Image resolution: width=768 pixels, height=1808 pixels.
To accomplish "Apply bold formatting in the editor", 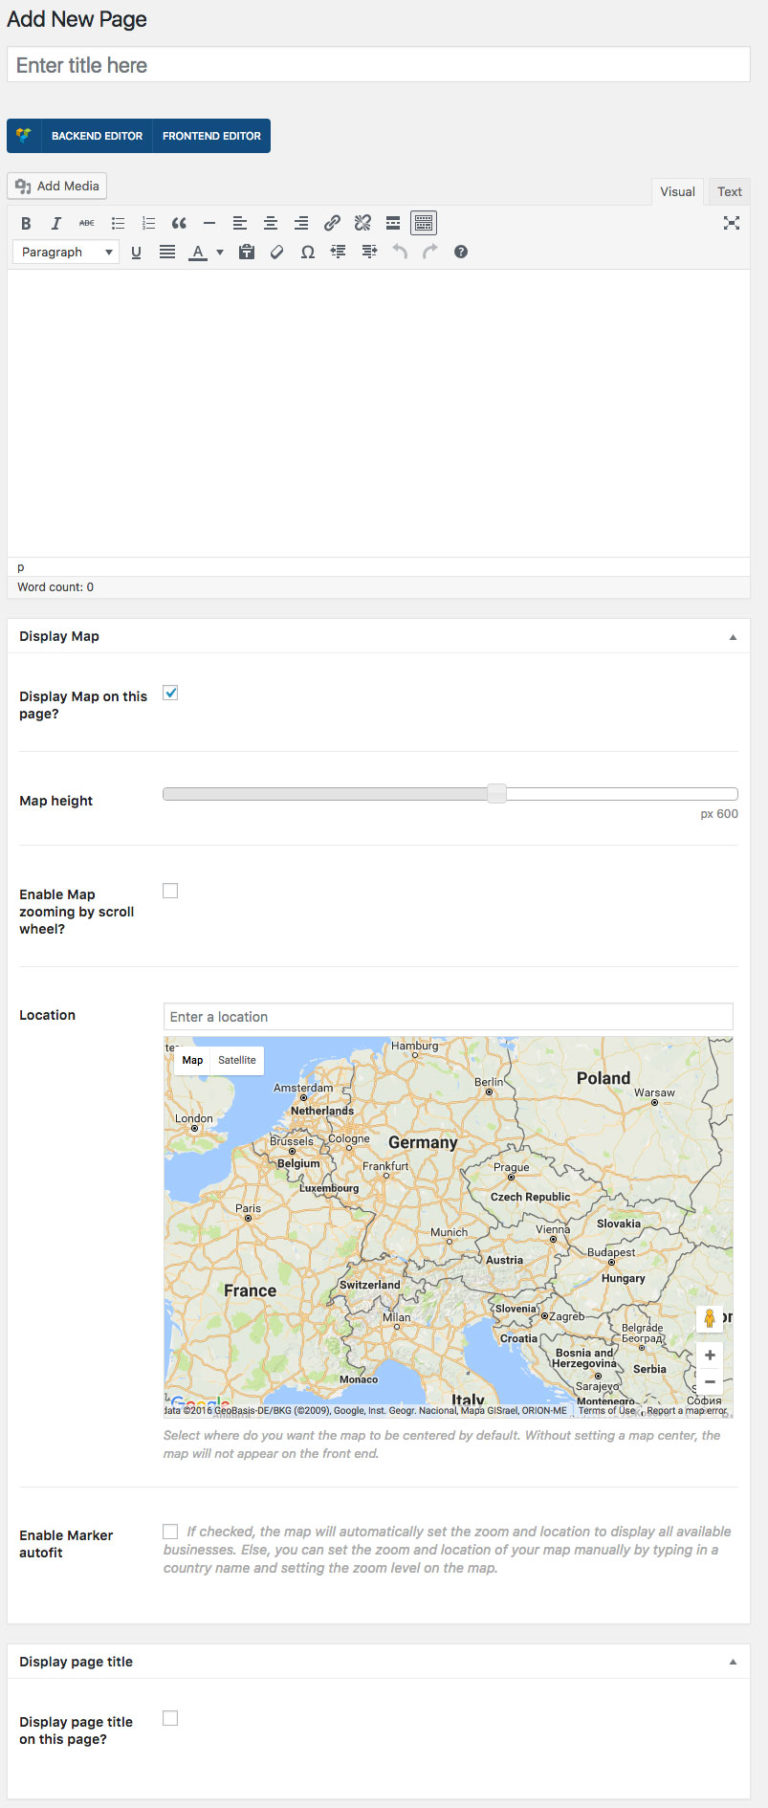I will coord(25,223).
